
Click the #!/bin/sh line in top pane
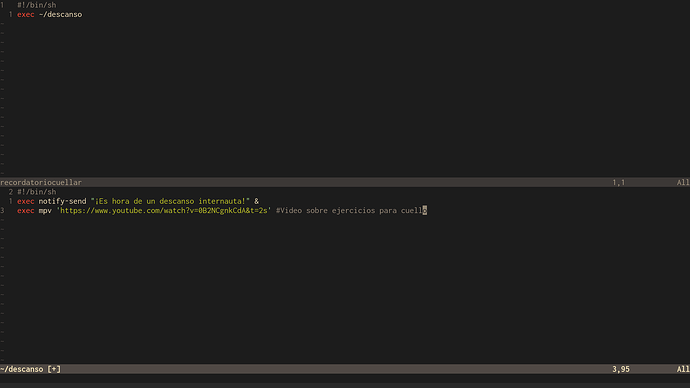[x=37, y=5]
